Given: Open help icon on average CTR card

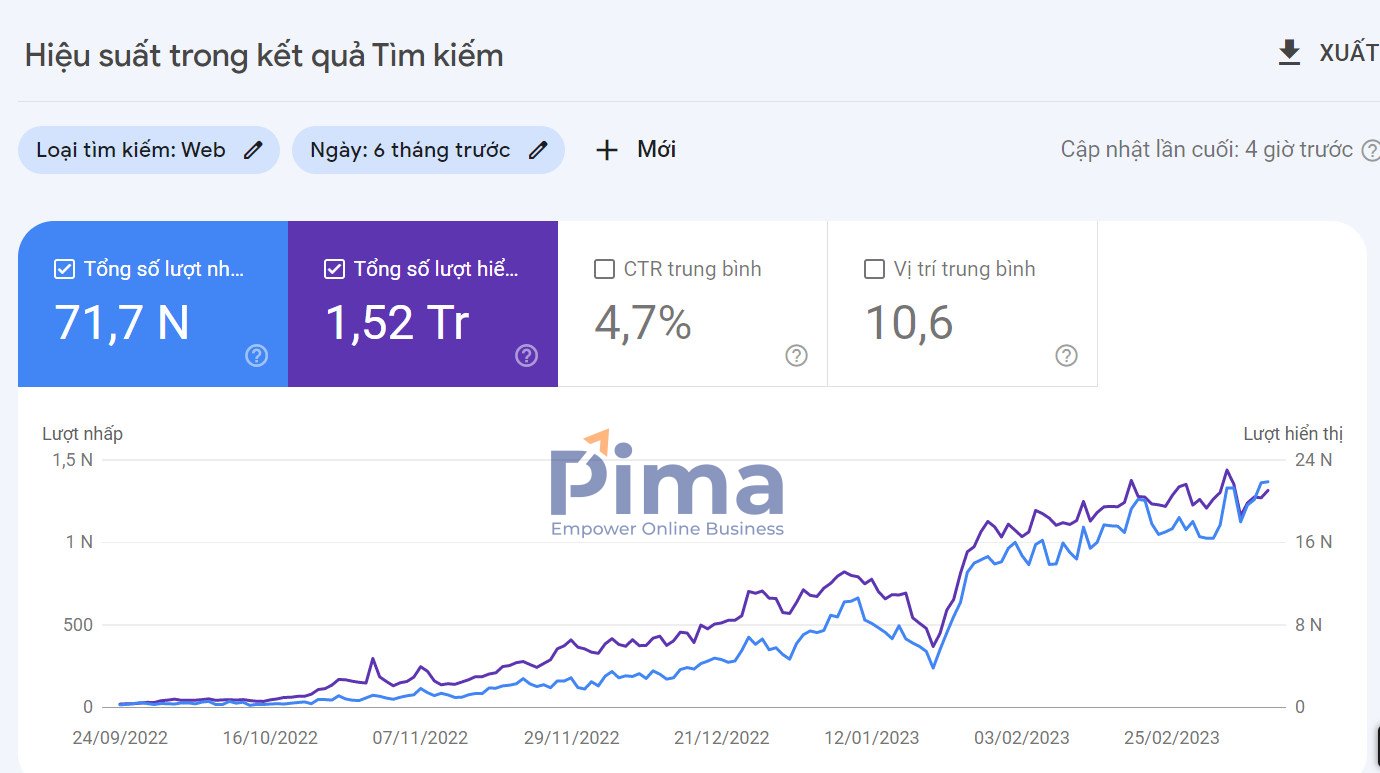Looking at the screenshot, I should pyautogui.click(x=796, y=355).
